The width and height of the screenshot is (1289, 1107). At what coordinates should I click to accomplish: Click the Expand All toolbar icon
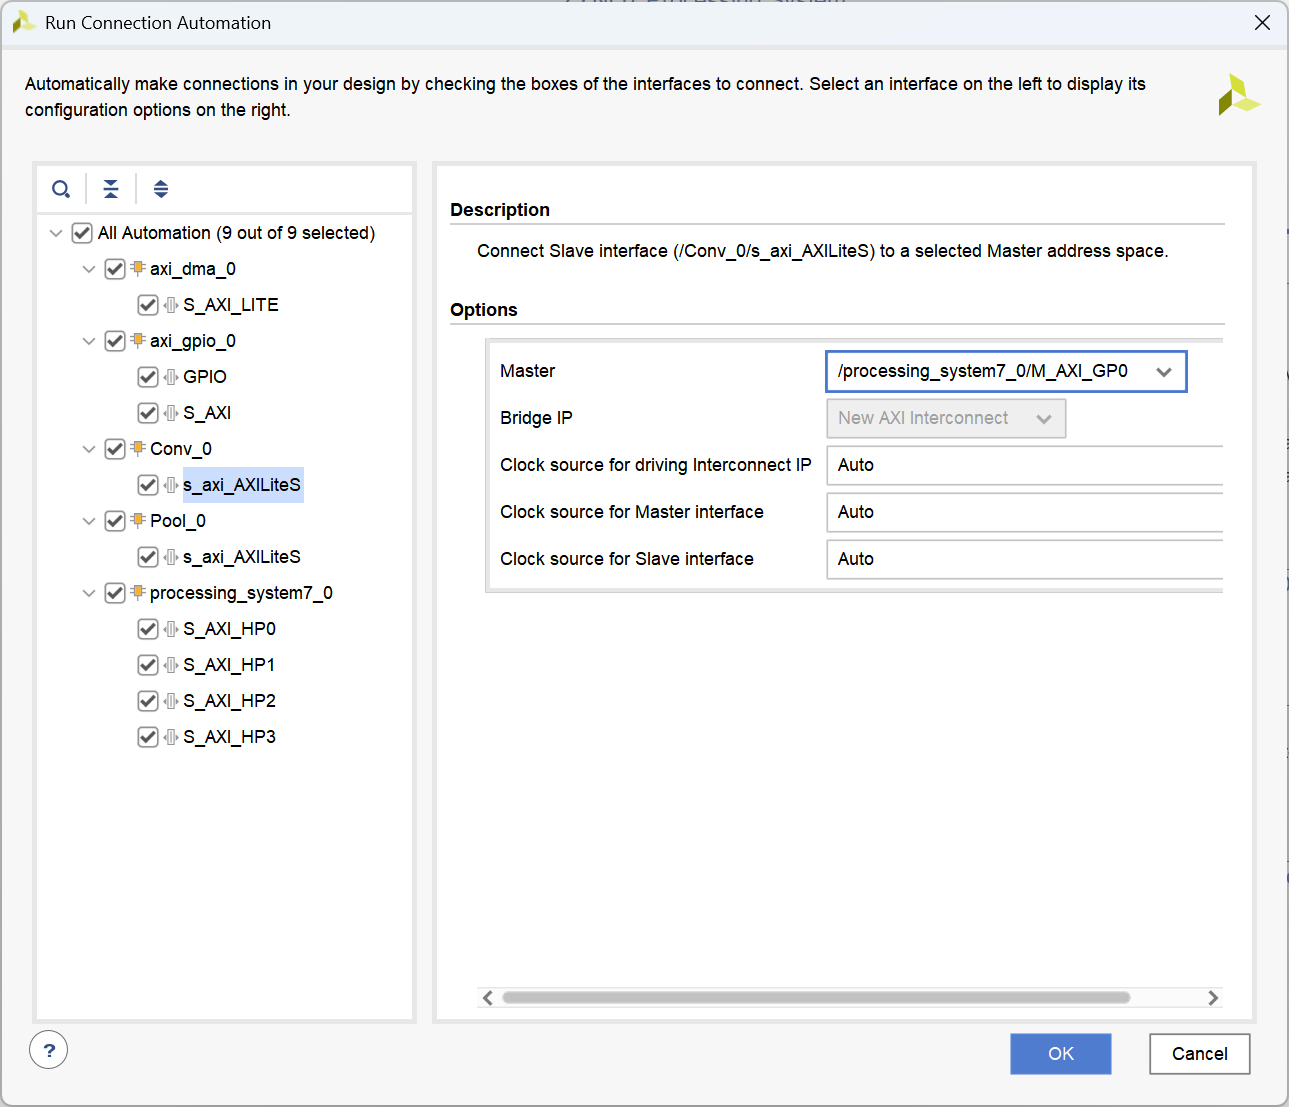point(161,189)
